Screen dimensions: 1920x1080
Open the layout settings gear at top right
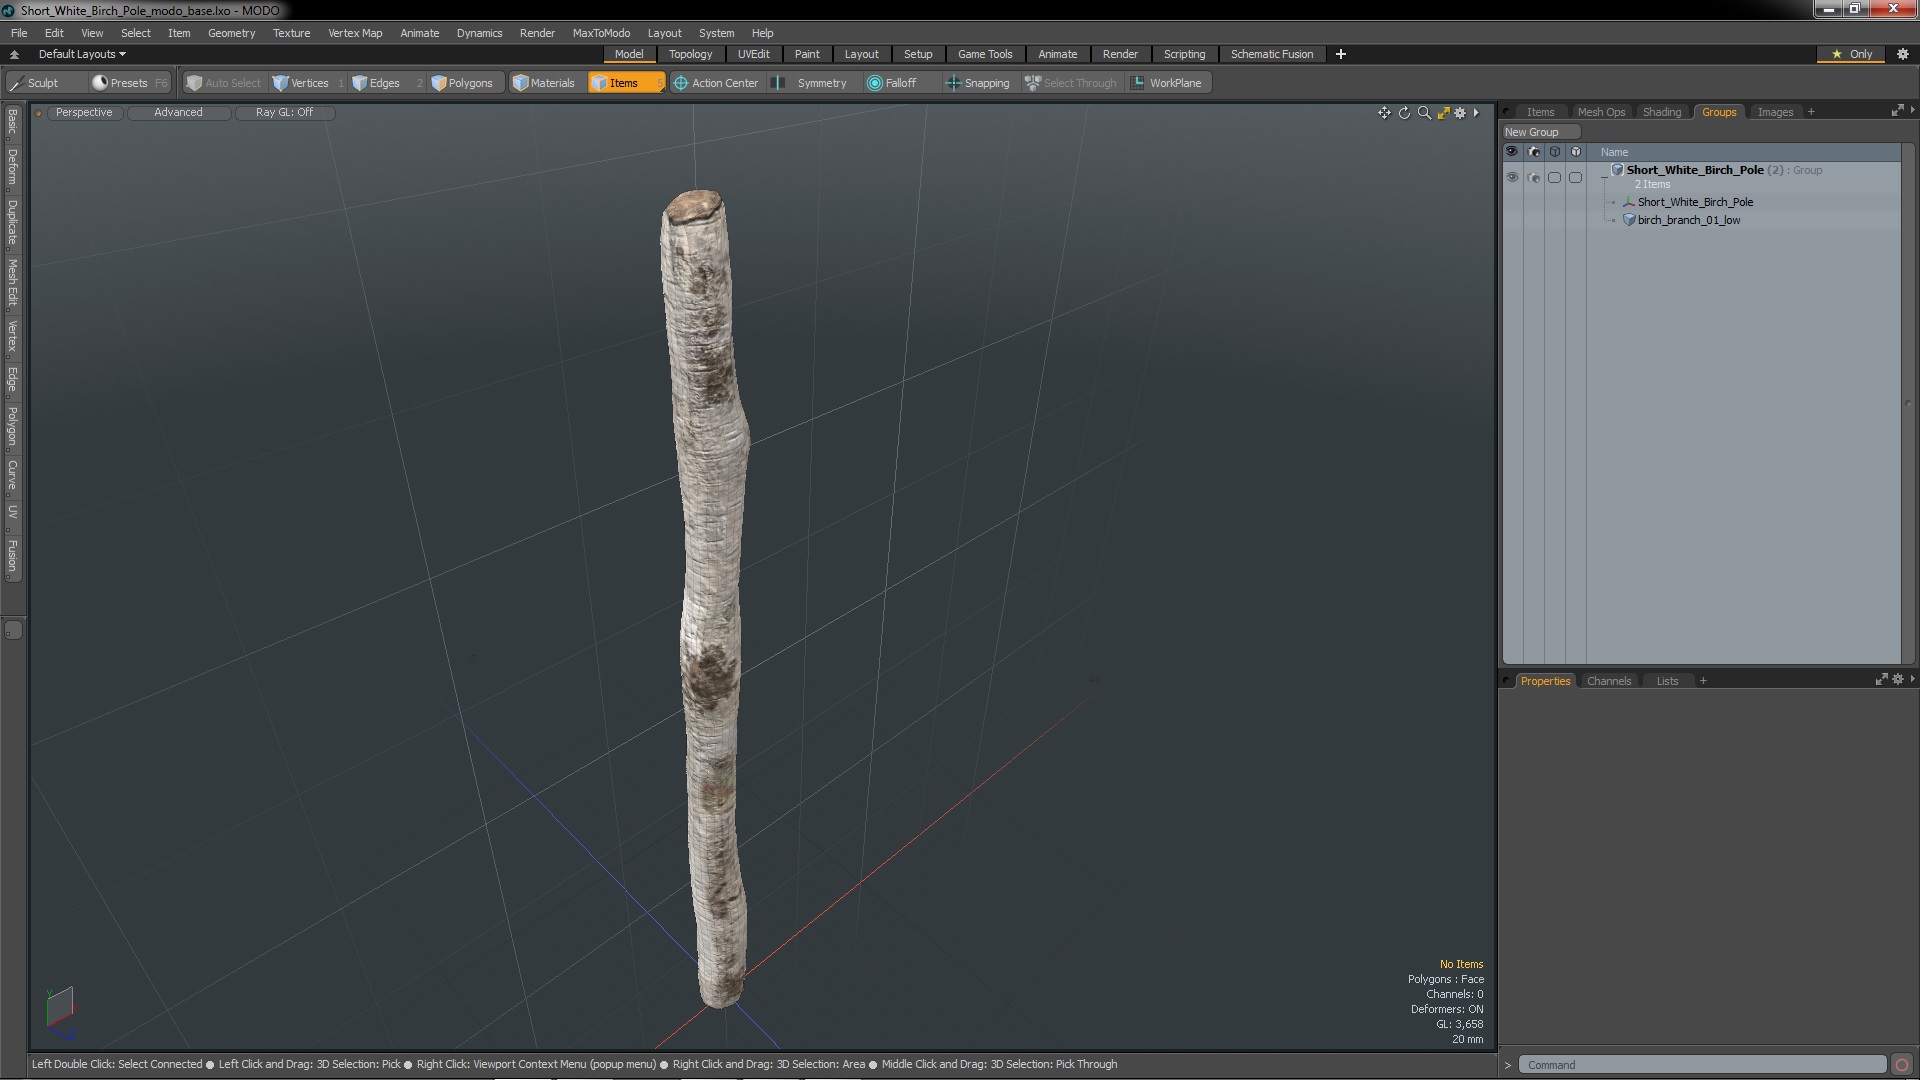[1903, 54]
